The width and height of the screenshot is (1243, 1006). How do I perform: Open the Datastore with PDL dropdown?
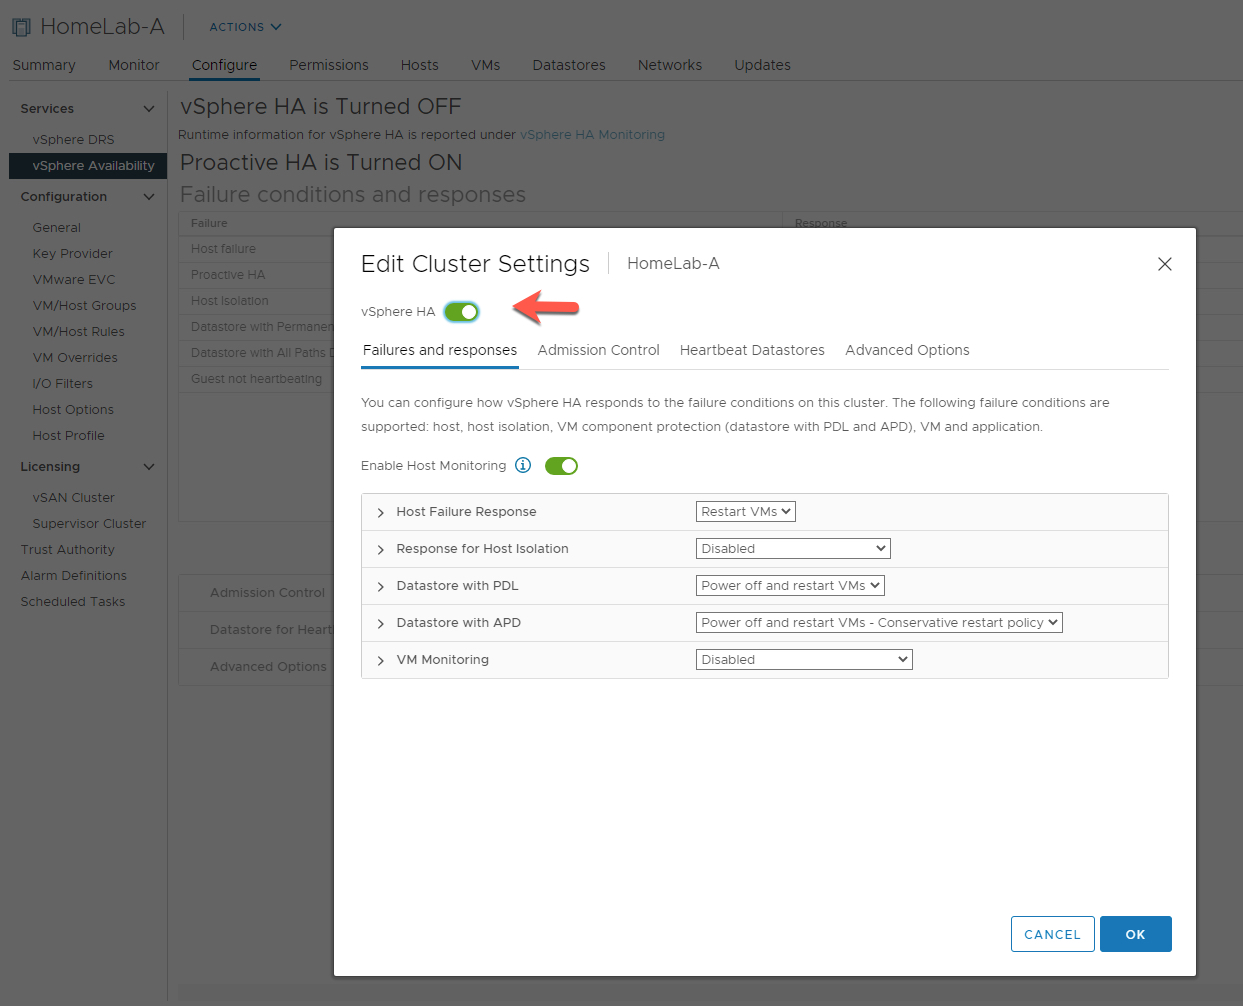pyautogui.click(x=789, y=585)
